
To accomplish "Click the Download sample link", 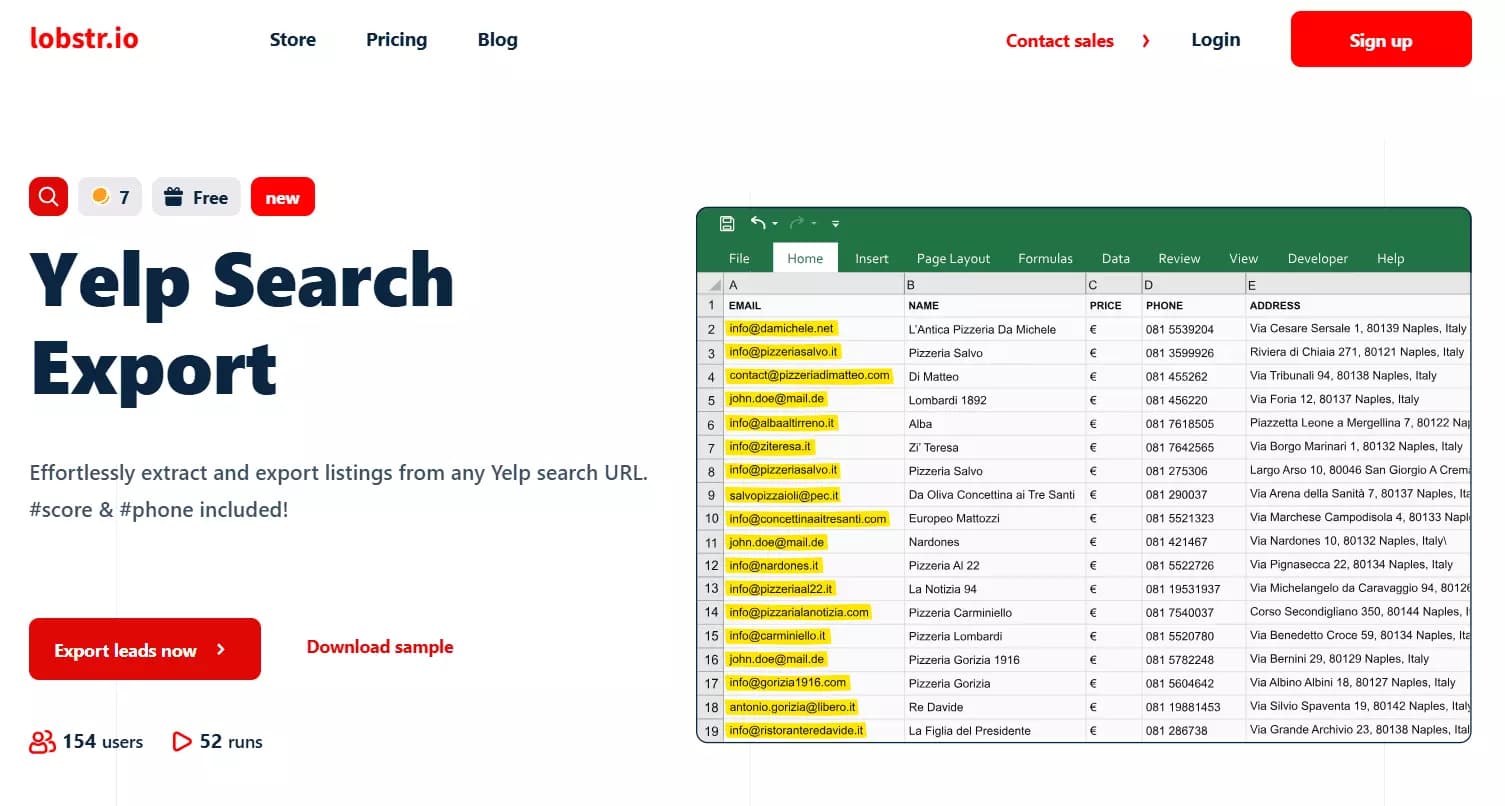I will pyautogui.click(x=380, y=647).
